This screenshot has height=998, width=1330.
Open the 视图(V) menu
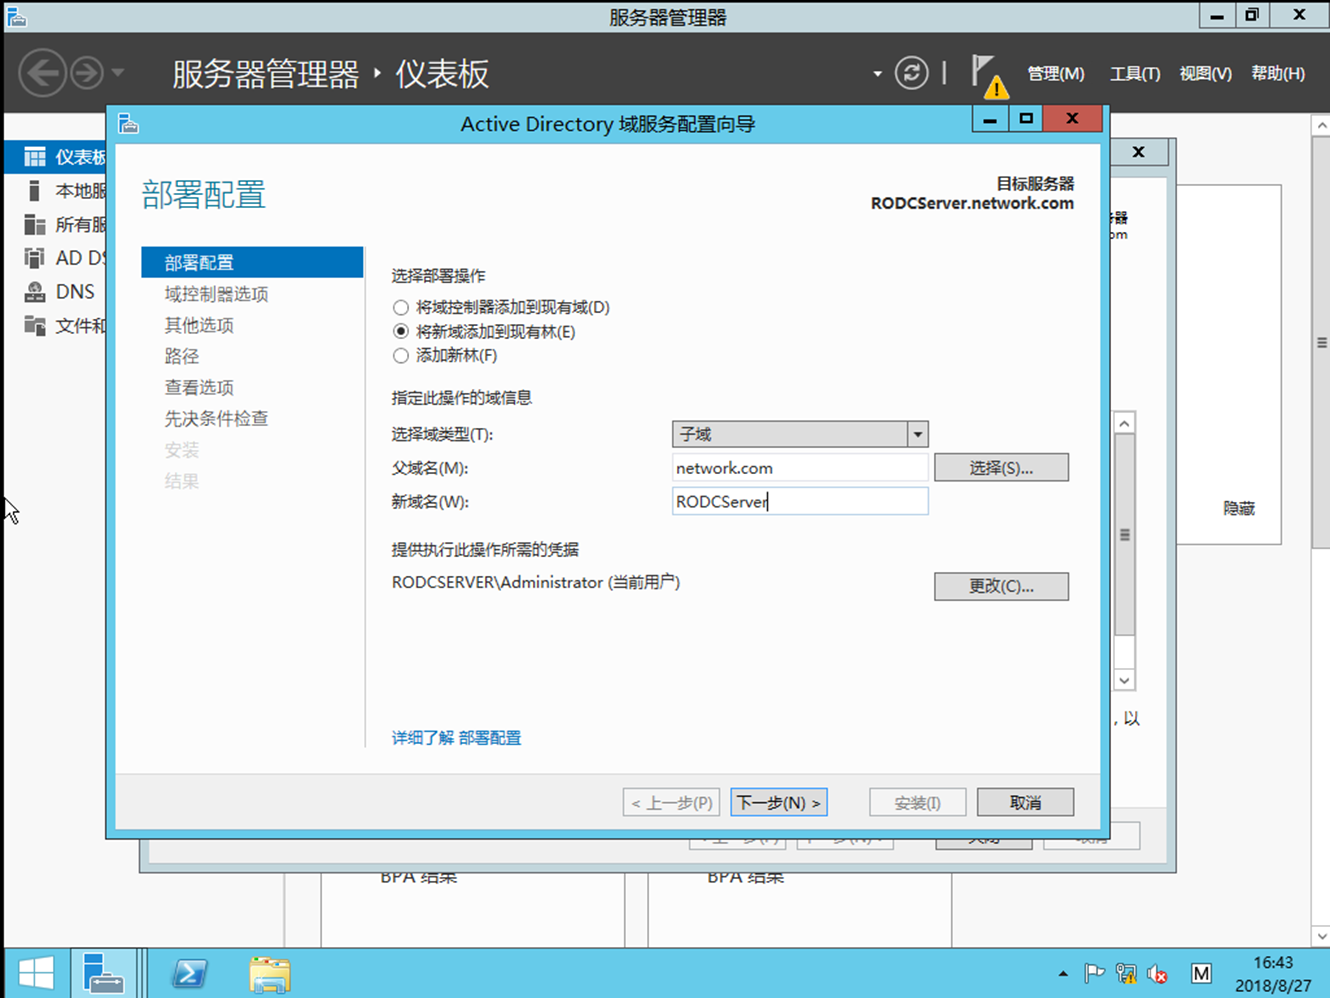(1205, 73)
